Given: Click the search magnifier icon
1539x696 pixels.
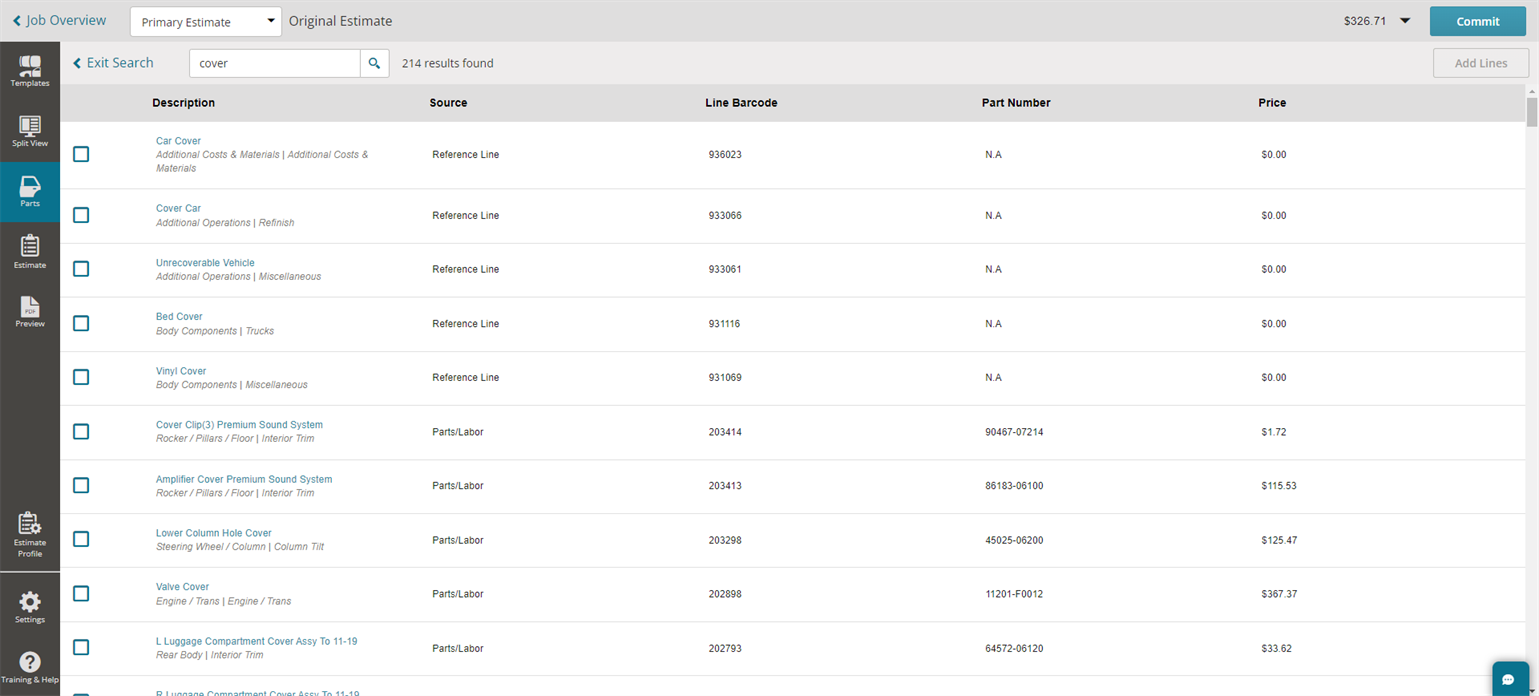Looking at the screenshot, I should tap(374, 63).
